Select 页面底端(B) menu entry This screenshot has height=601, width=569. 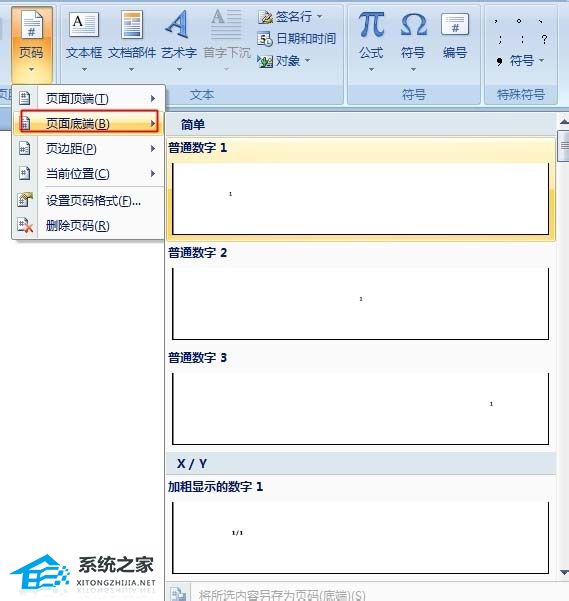click(x=89, y=123)
